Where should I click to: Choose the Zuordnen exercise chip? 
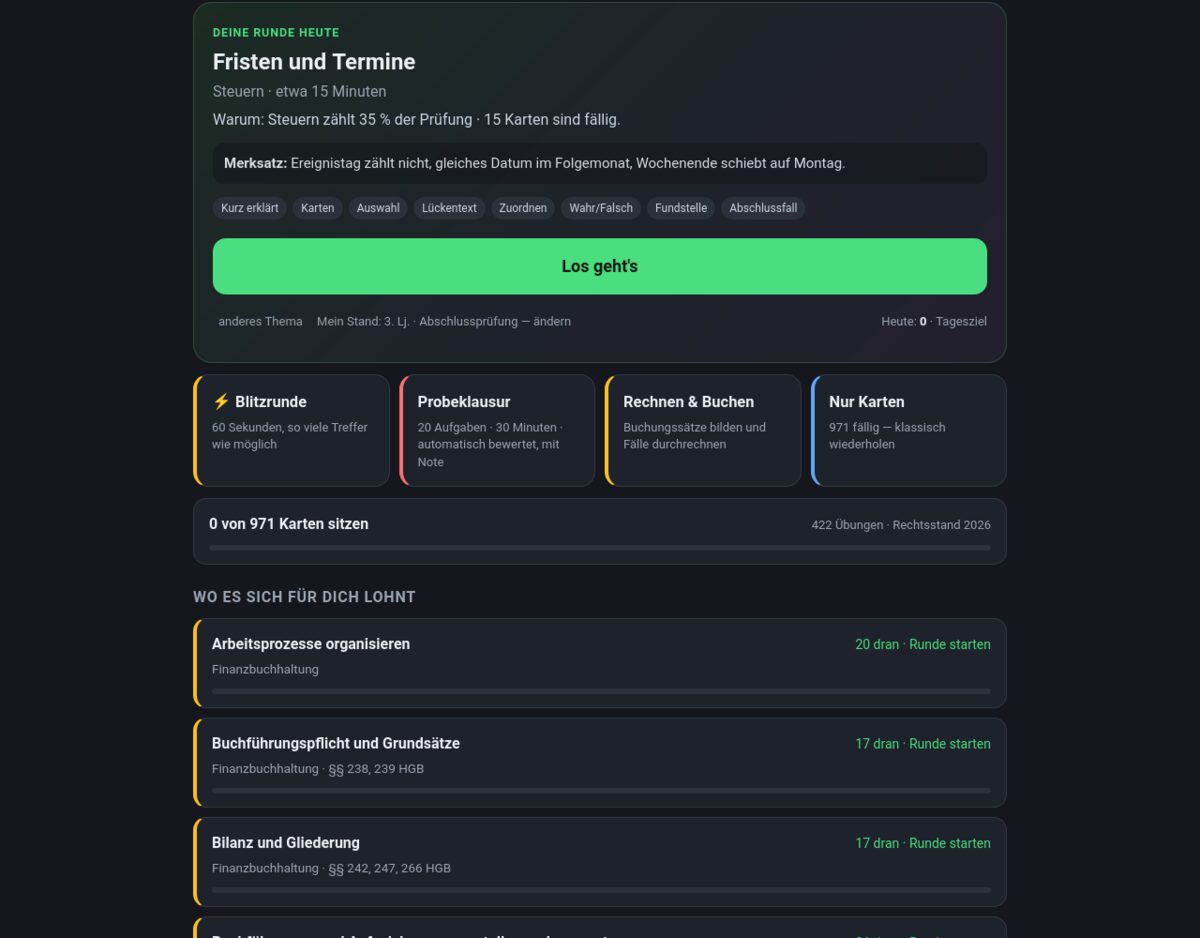point(523,208)
